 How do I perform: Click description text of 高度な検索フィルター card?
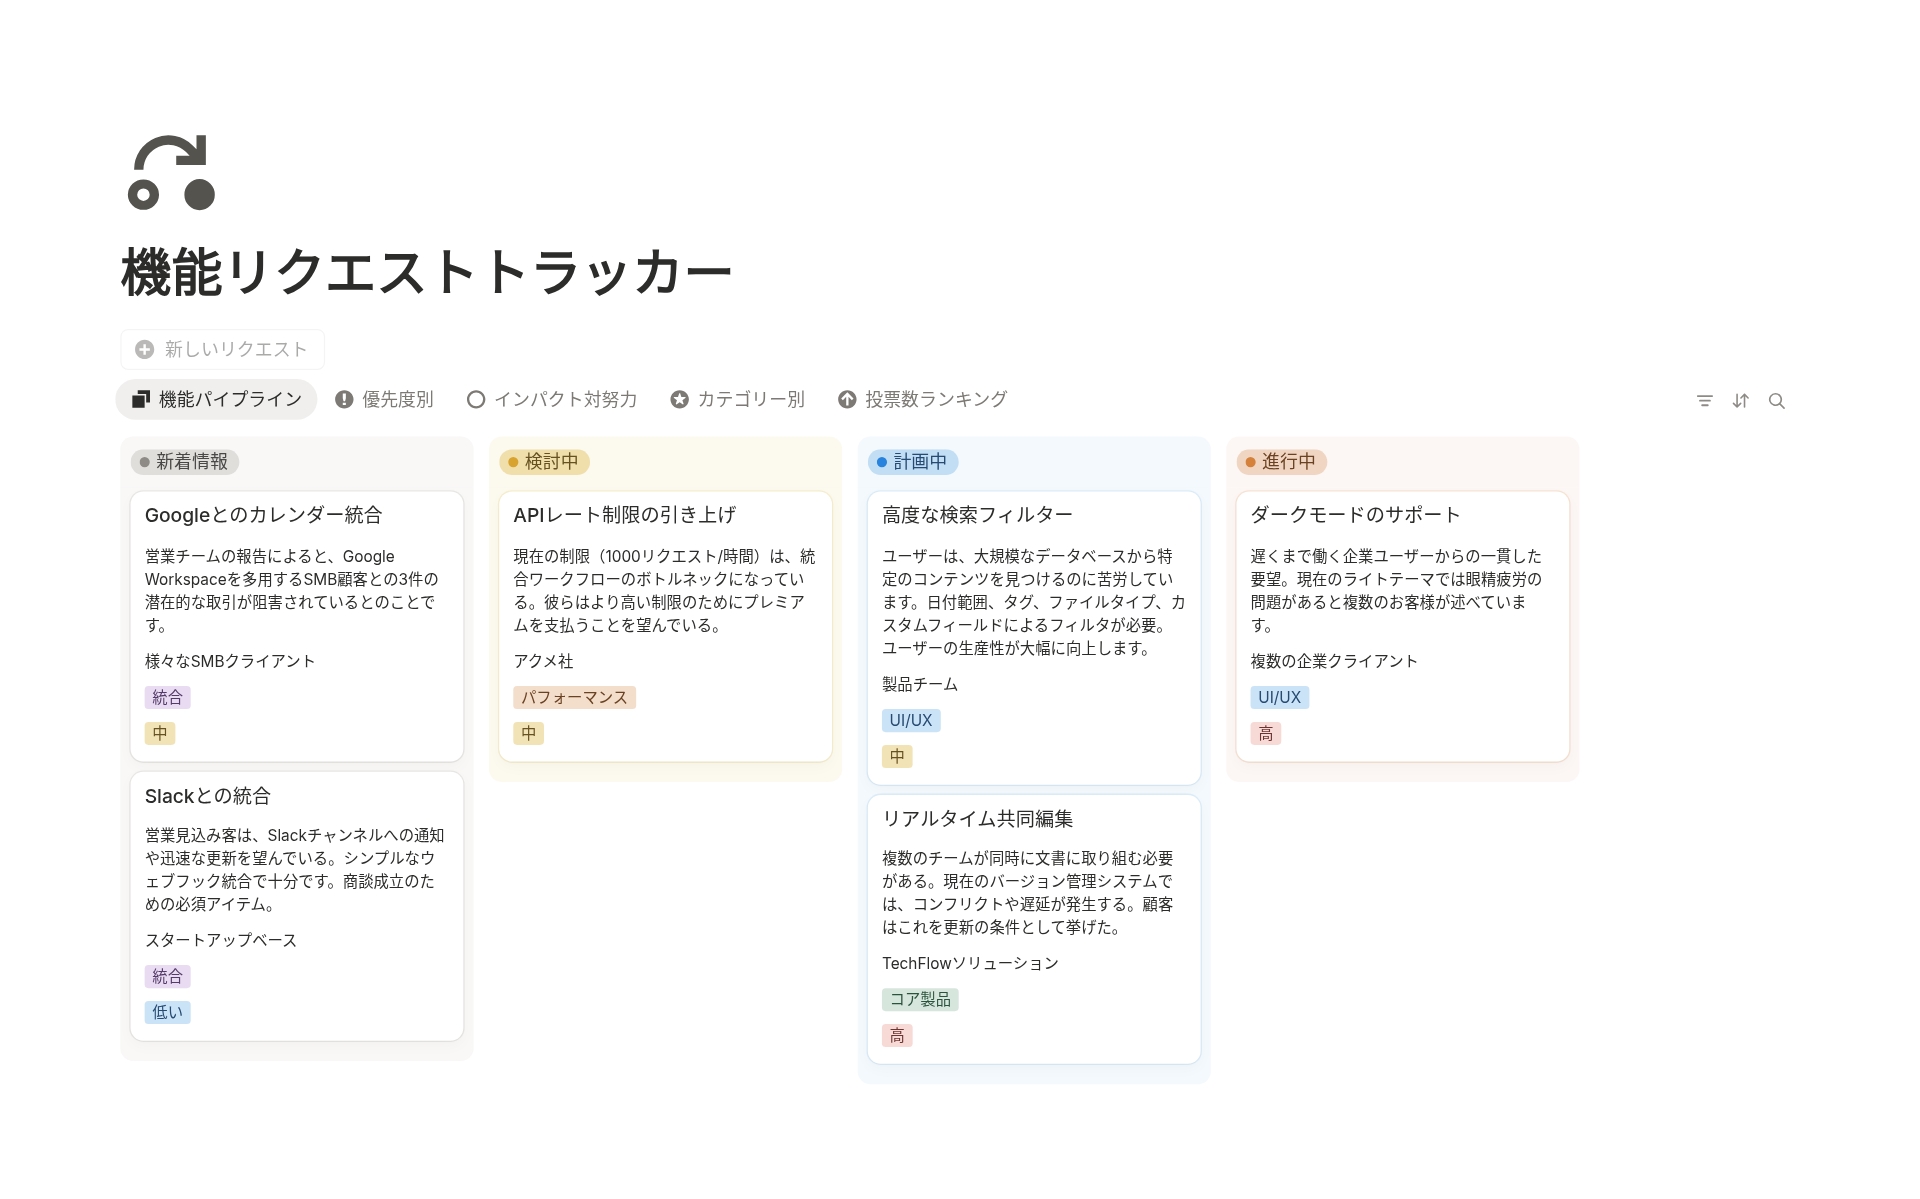pos(1034,602)
